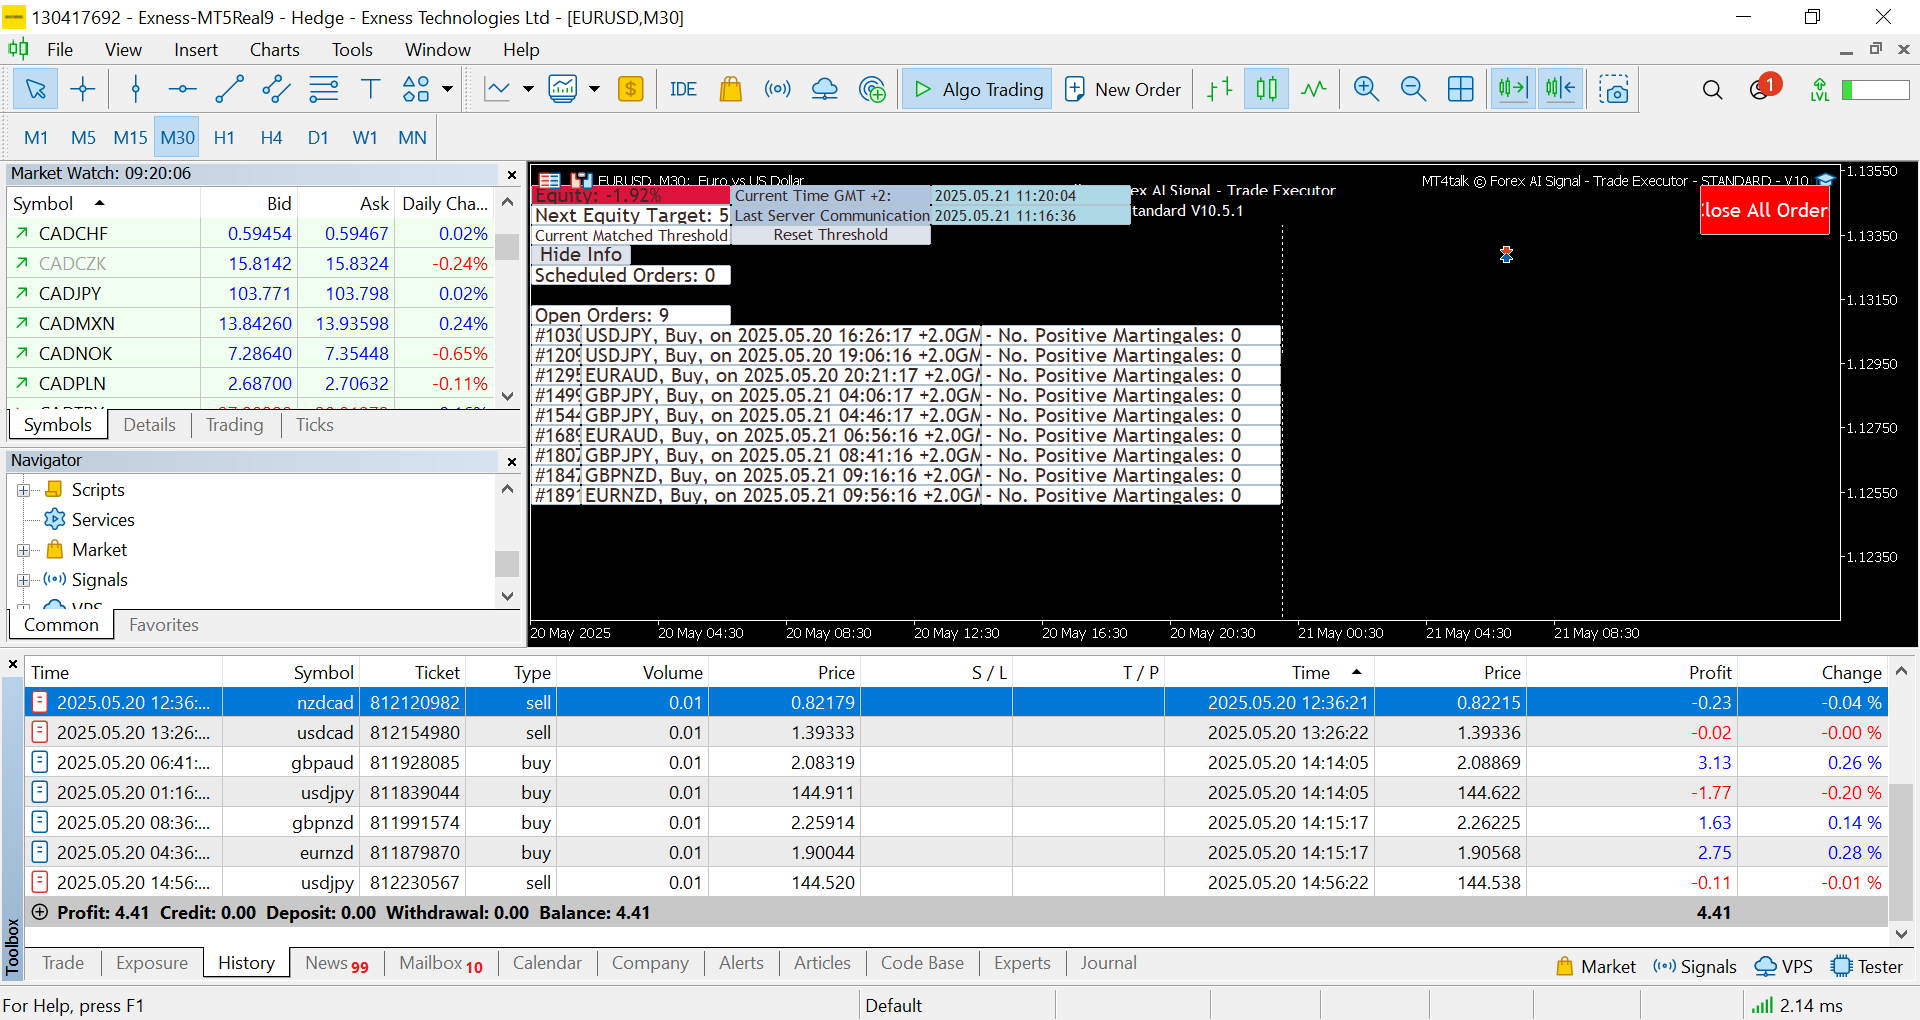Click the Hide Info button
The height and width of the screenshot is (1020, 1920).
tap(581, 255)
